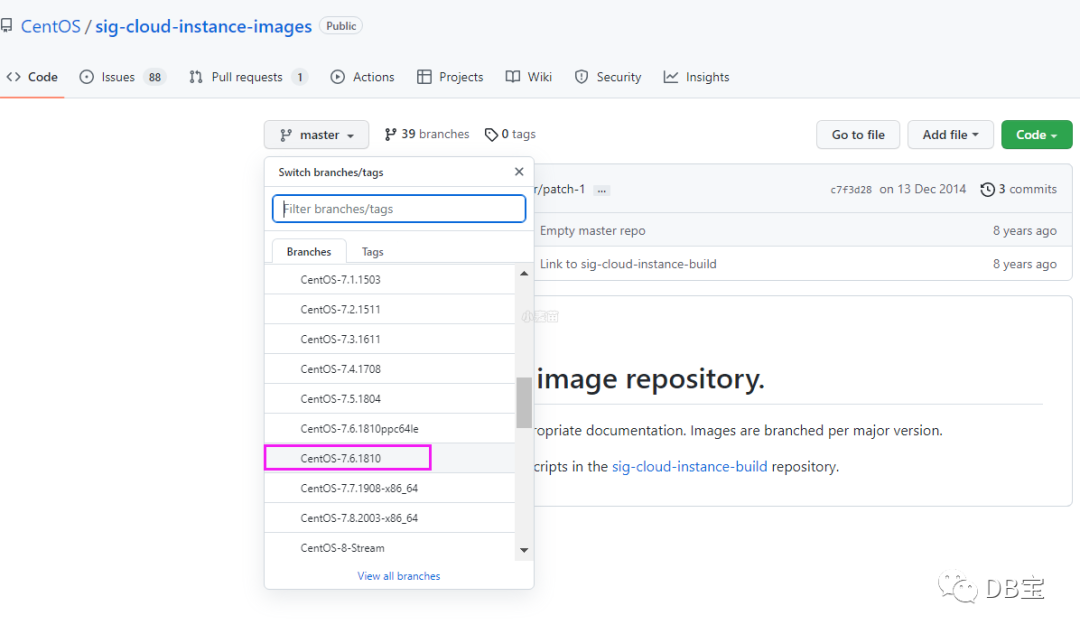Open the sig-cloud-instance-build repository link

689,466
